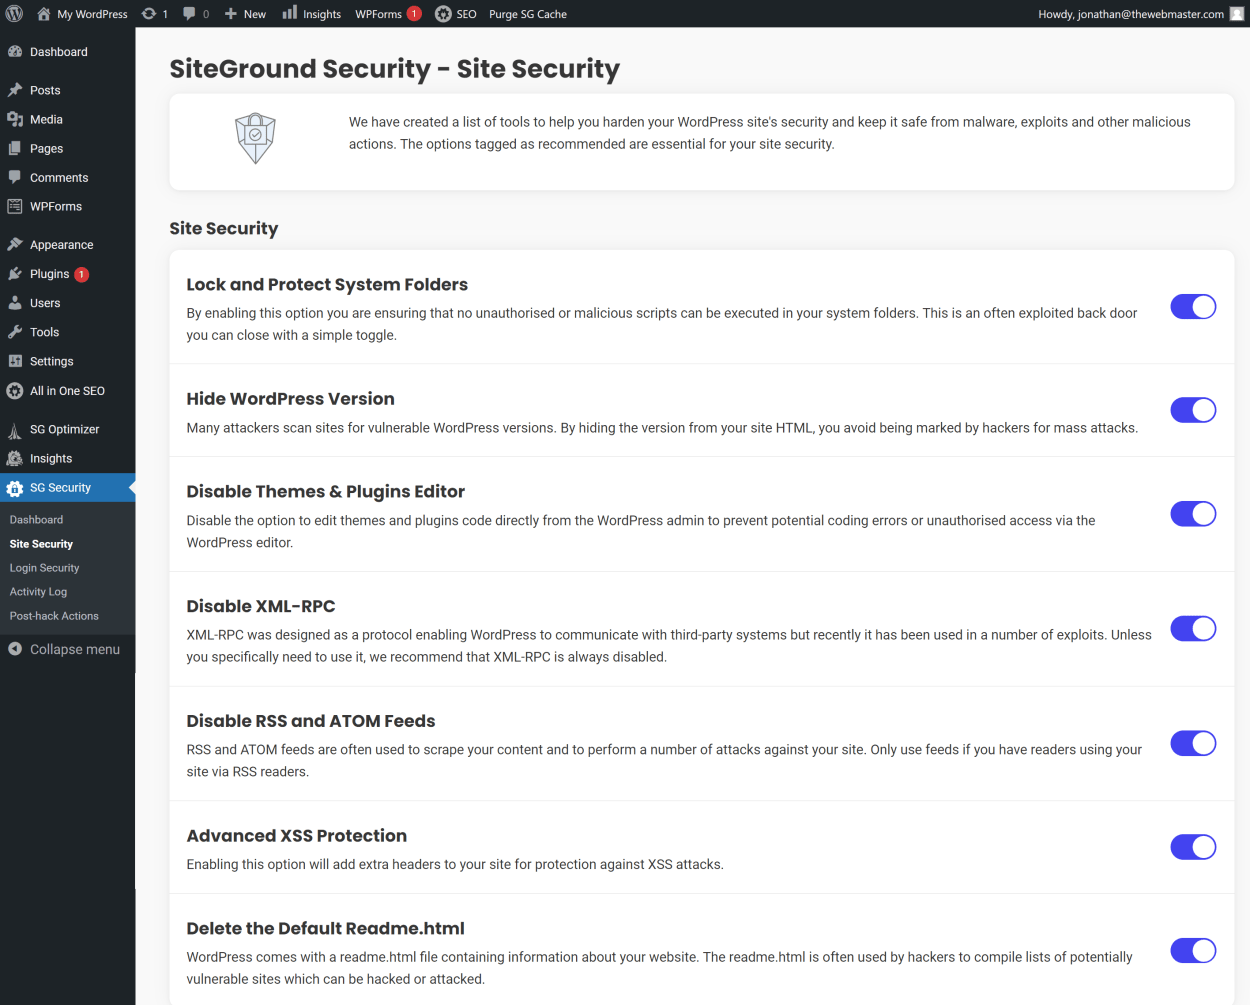Click the plus icon beside New
Screen dimensions: 1250x1005
click(x=231, y=14)
